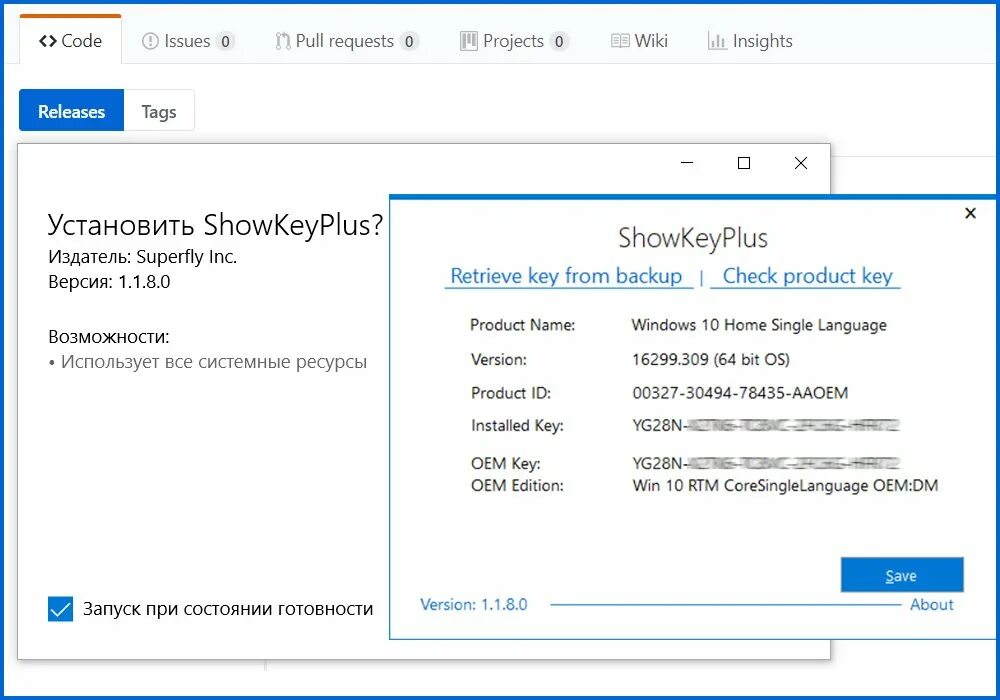Click the Issues count badge
This screenshot has height=700, width=1000.
[x=225, y=41]
